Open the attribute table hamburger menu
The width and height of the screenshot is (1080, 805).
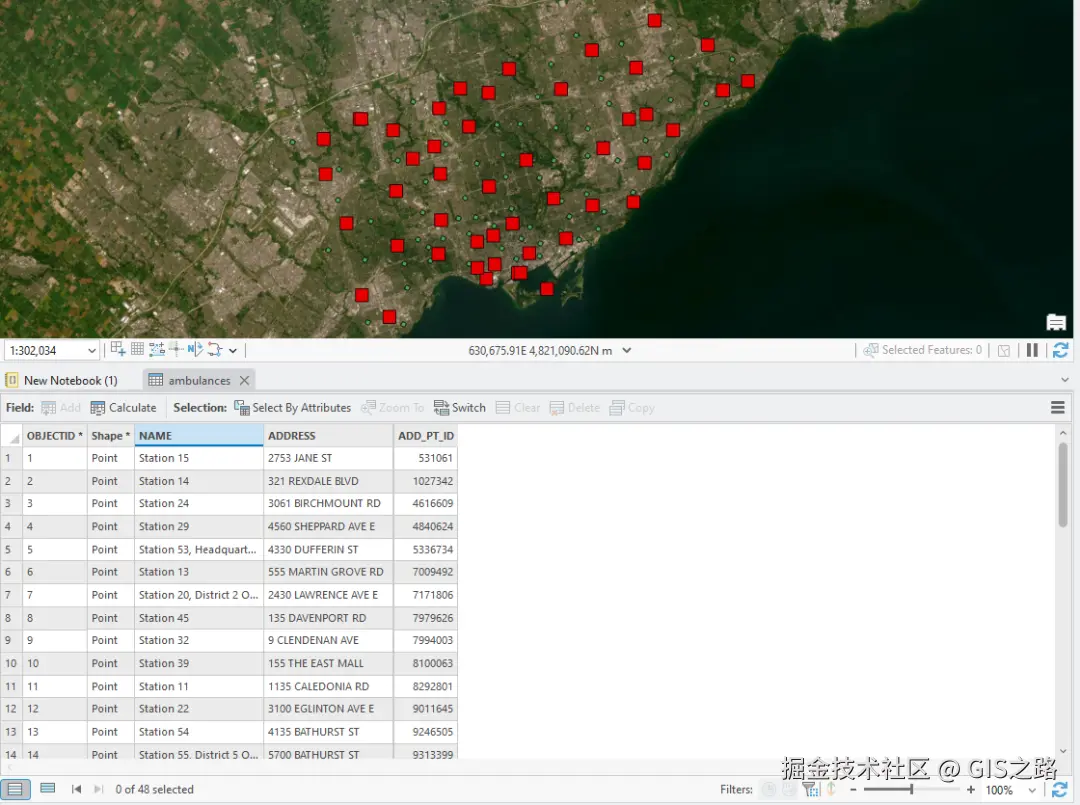coord(1058,408)
